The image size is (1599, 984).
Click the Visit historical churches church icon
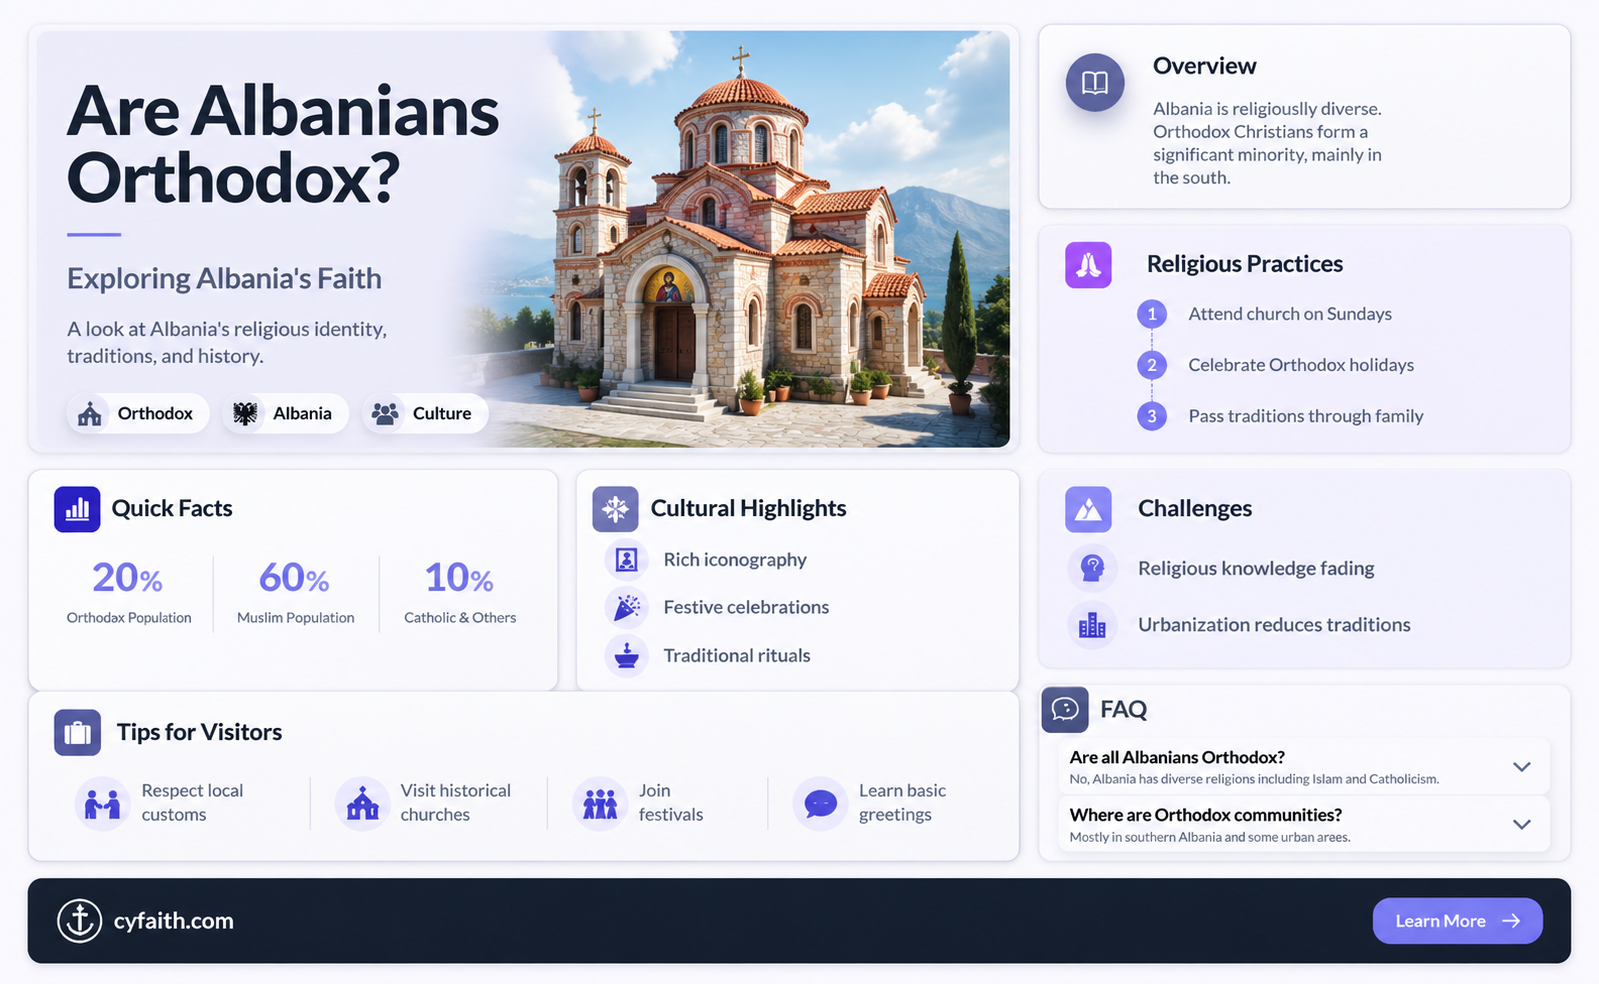(x=362, y=803)
